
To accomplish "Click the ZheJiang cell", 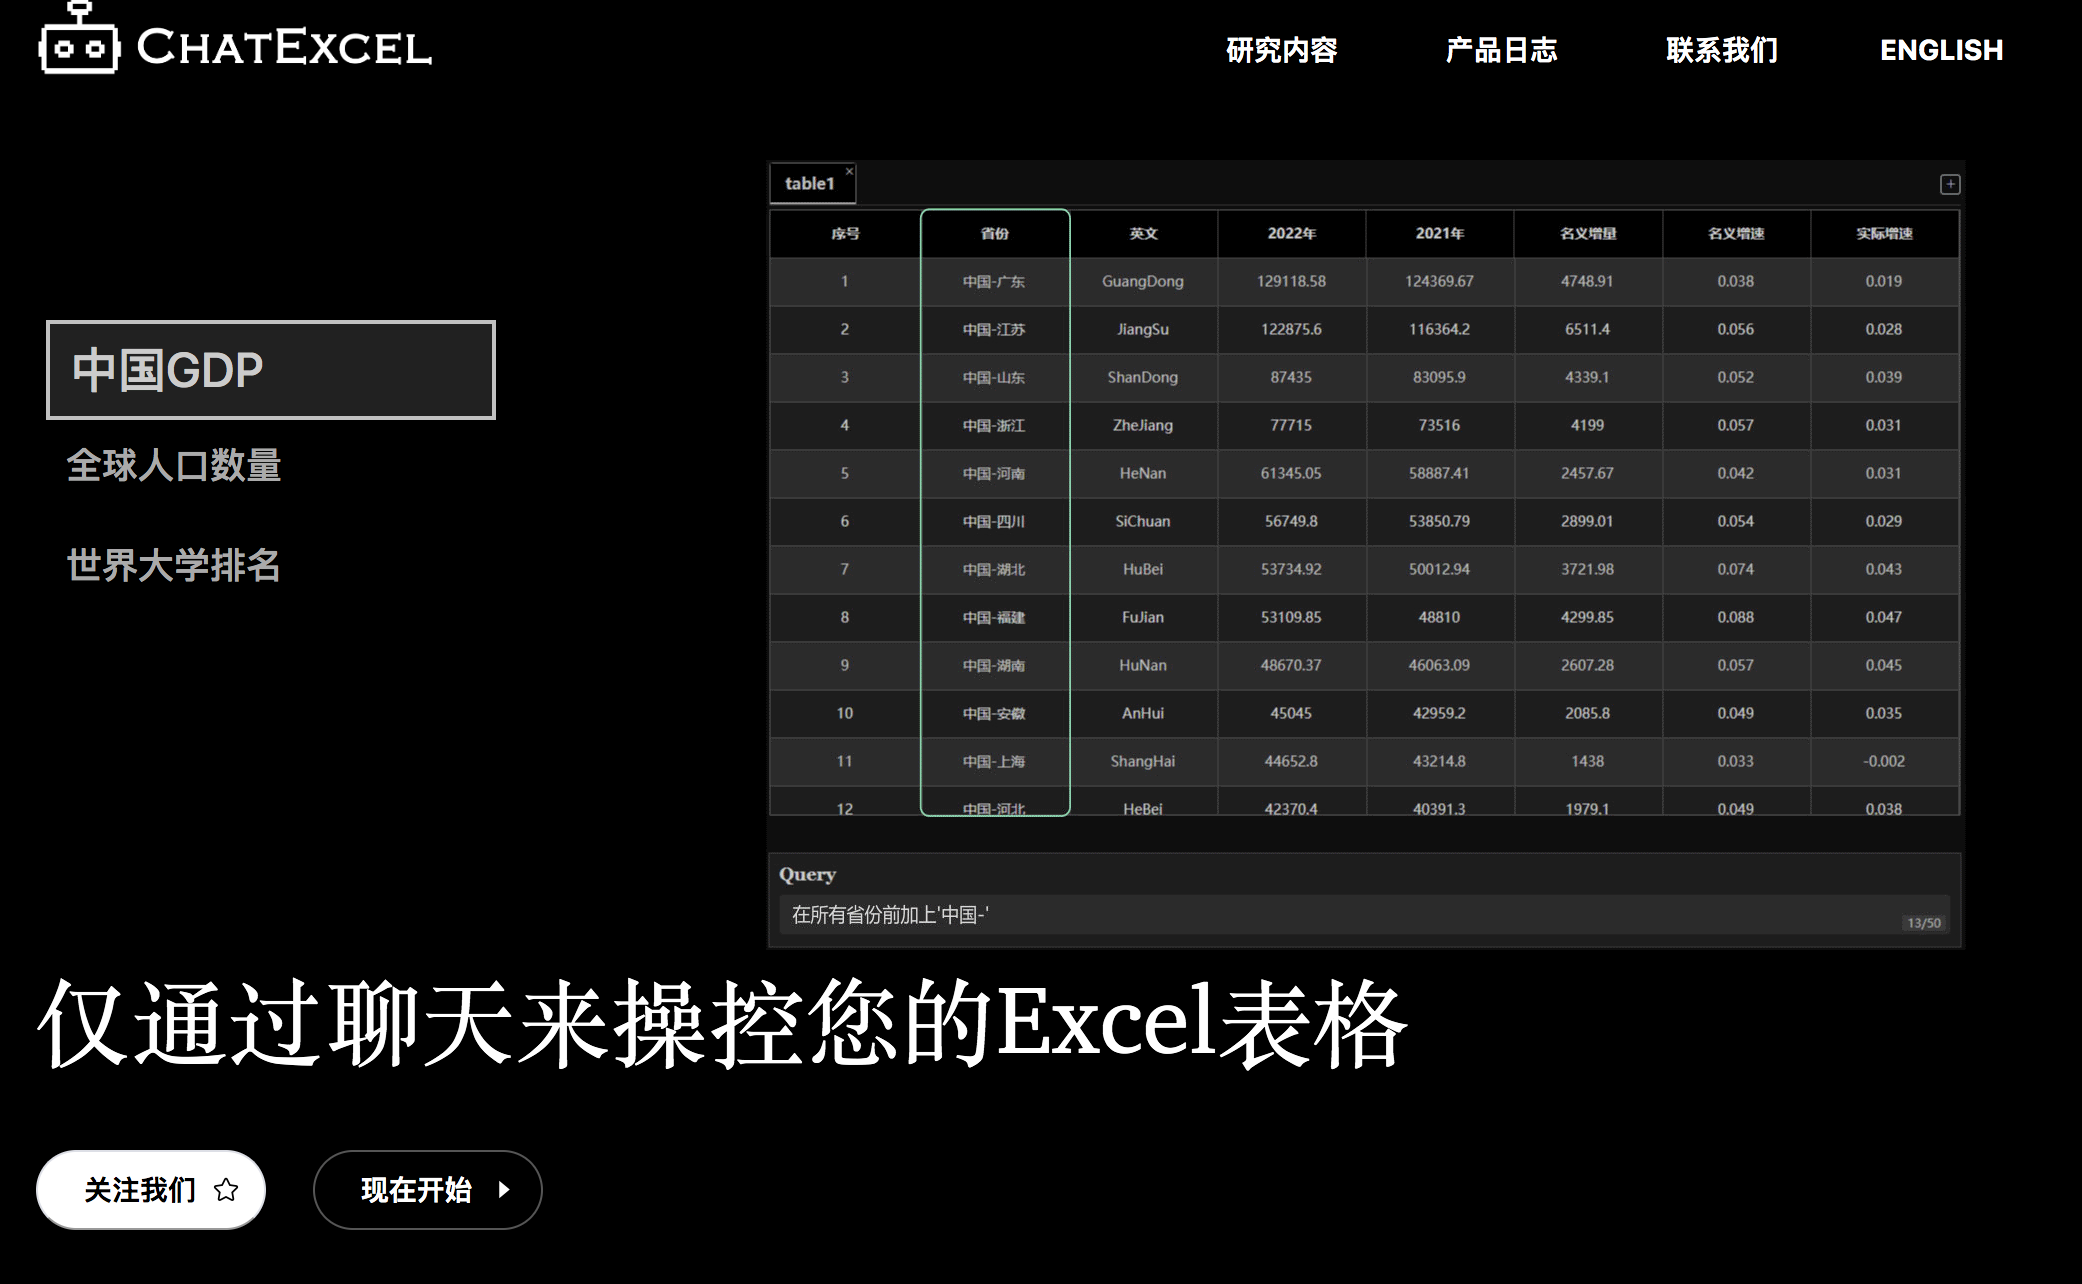I will (x=1143, y=426).
